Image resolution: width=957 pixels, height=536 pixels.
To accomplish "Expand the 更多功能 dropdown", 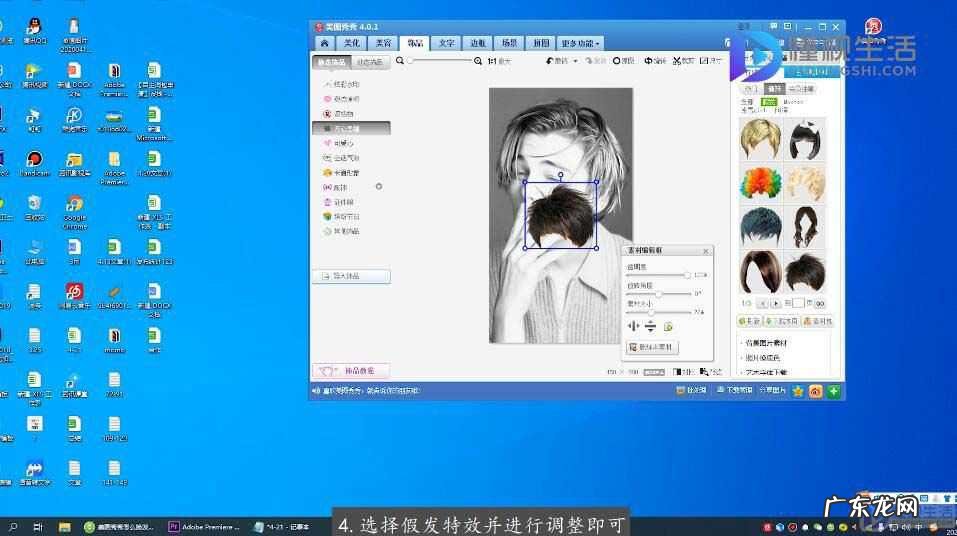I will point(580,43).
